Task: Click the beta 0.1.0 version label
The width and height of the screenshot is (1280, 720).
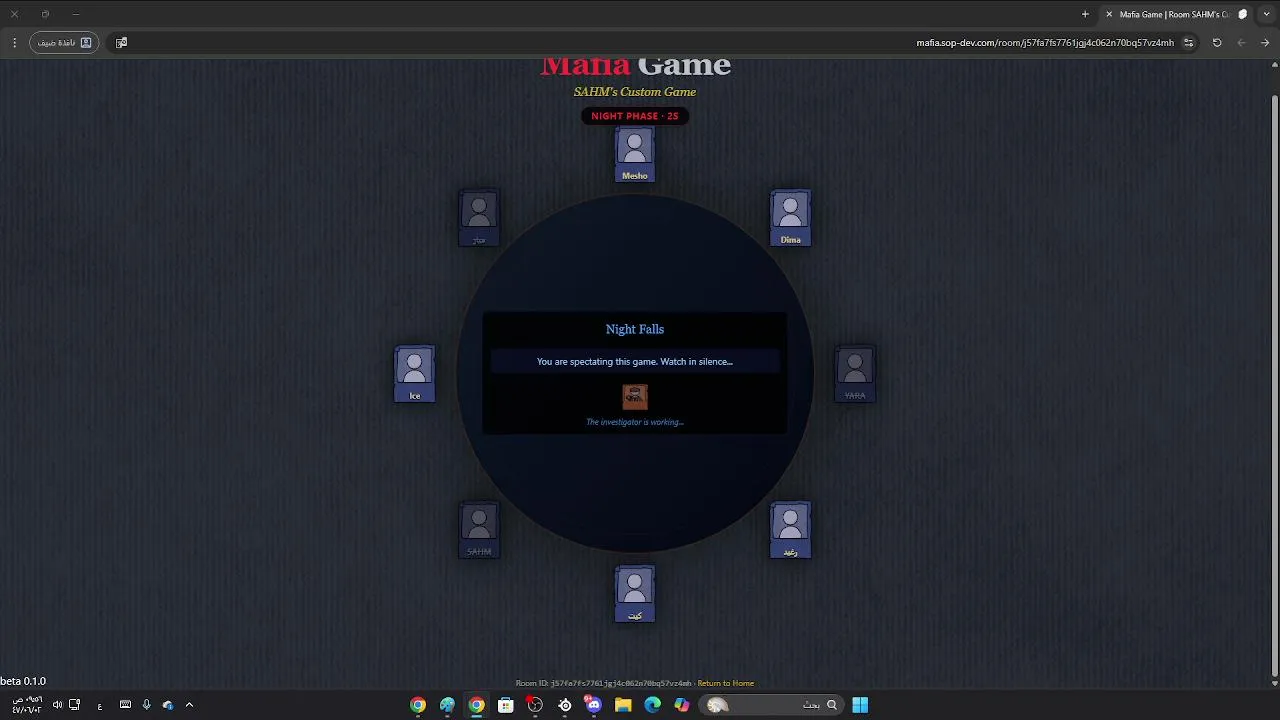Action: (23, 681)
